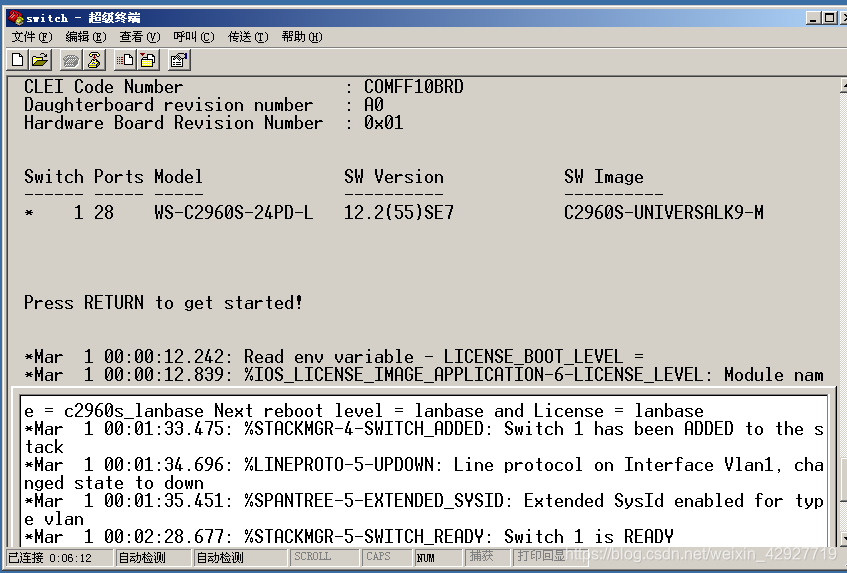Click the SW version 12.2(55)SE7
Viewport: 847px width, 573px height.
[x=399, y=213]
